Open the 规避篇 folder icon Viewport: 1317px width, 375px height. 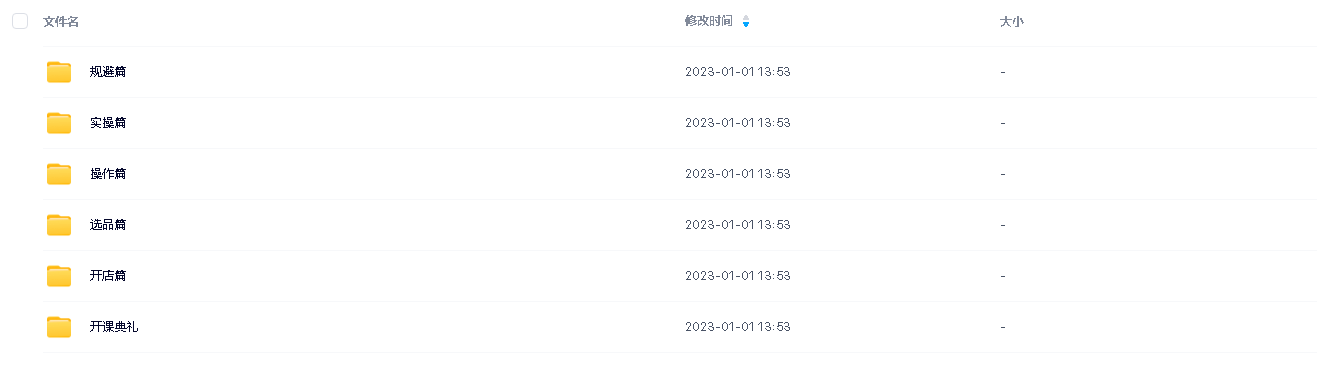[59, 72]
